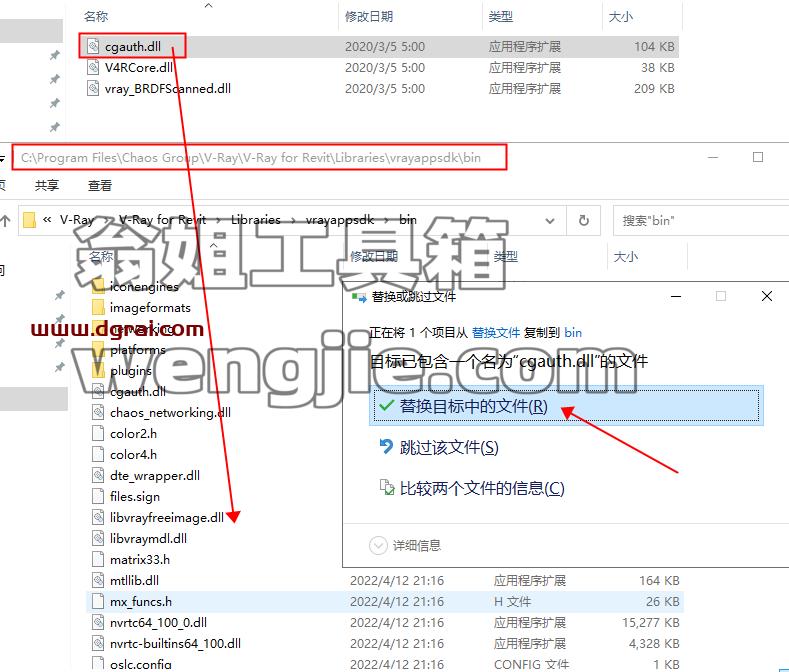
Task: Click the chaos_networking.dll file icon
Action: click(98, 413)
